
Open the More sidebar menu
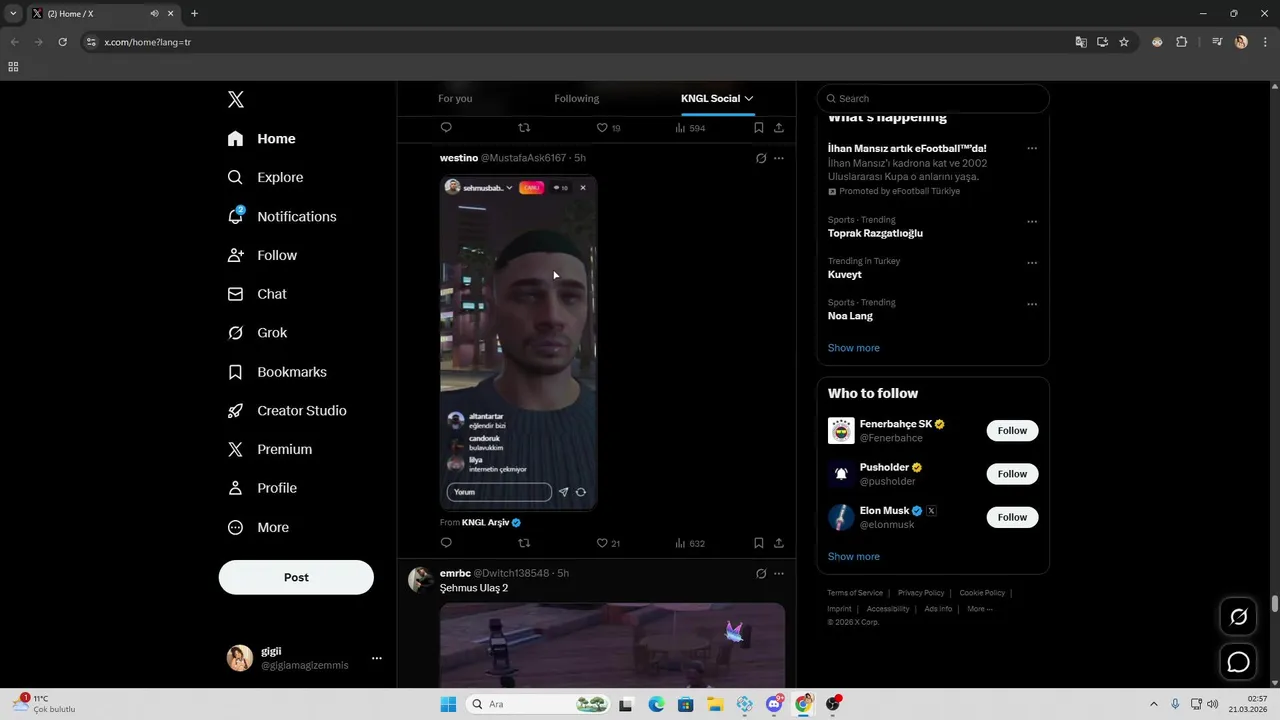(258, 527)
